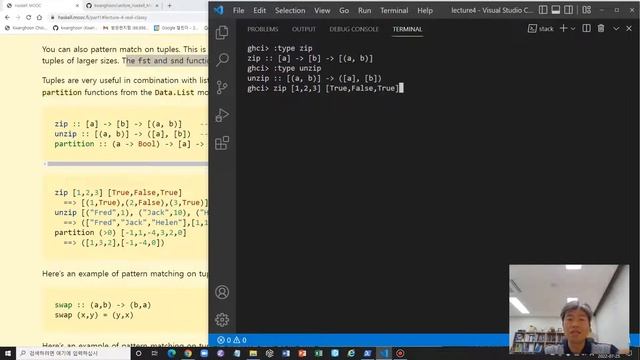The width and height of the screenshot is (640, 360).
Task: Click the stack terminal profile label
Action: (x=541, y=29)
